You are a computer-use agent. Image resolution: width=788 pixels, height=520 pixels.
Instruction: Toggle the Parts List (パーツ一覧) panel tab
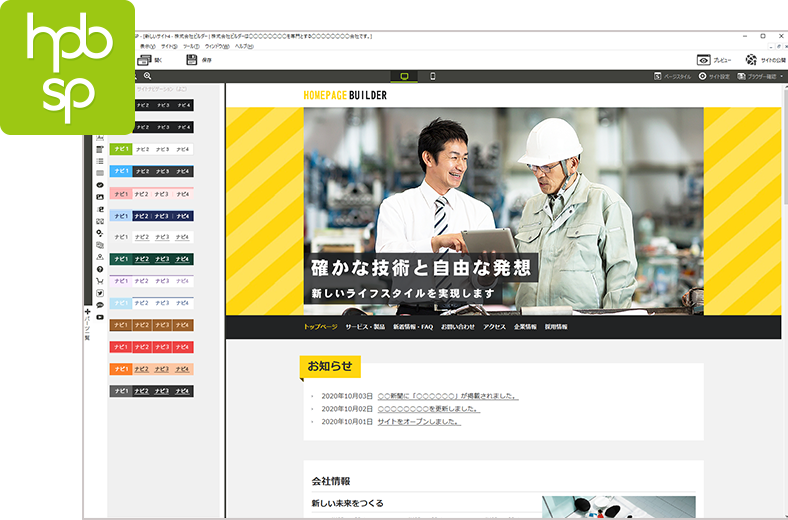(x=87, y=325)
